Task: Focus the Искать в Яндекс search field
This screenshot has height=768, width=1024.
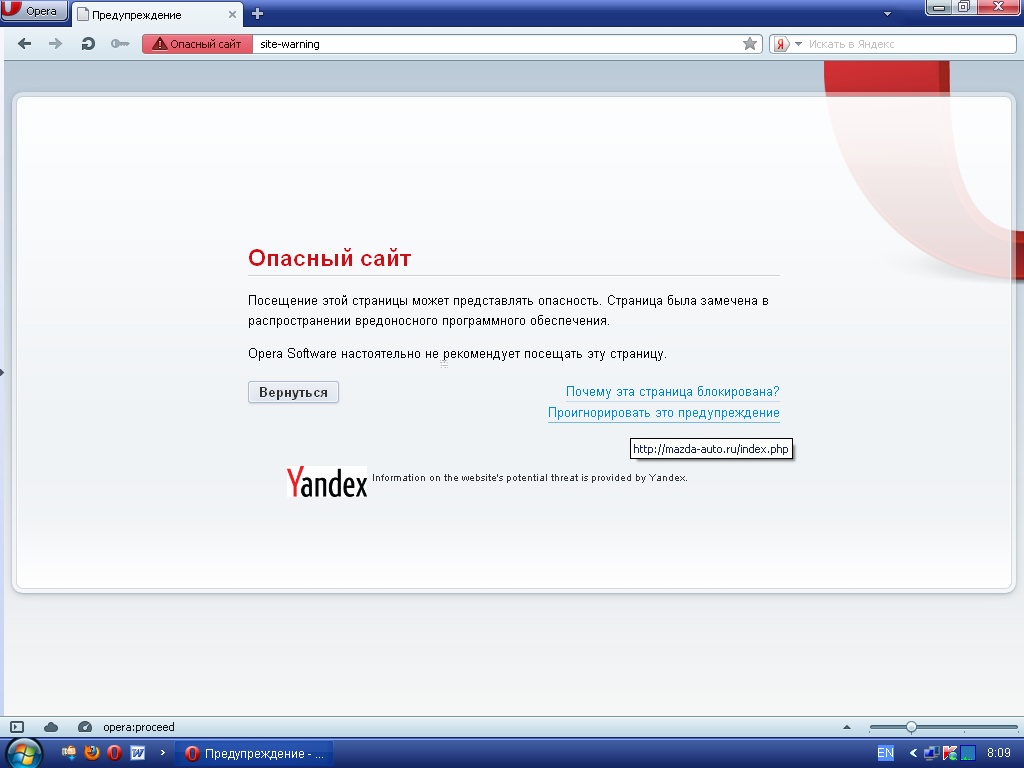Action: [x=910, y=44]
